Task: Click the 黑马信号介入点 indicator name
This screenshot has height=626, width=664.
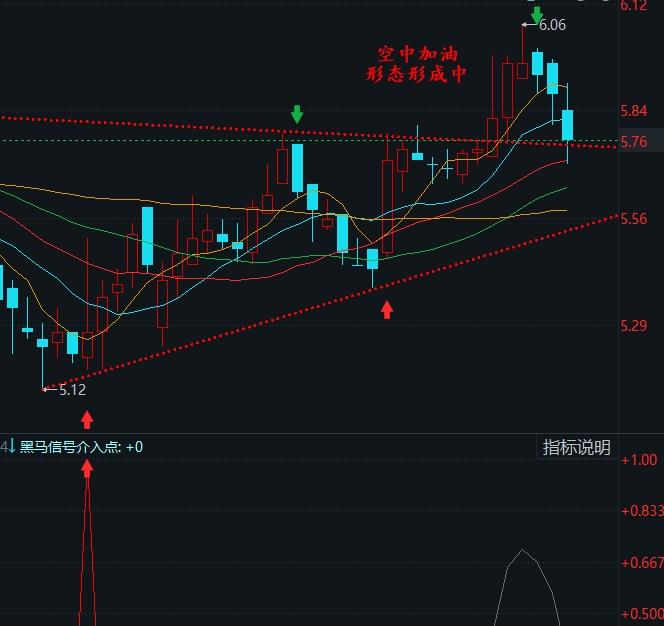Action: pyautogui.click(x=70, y=447)
